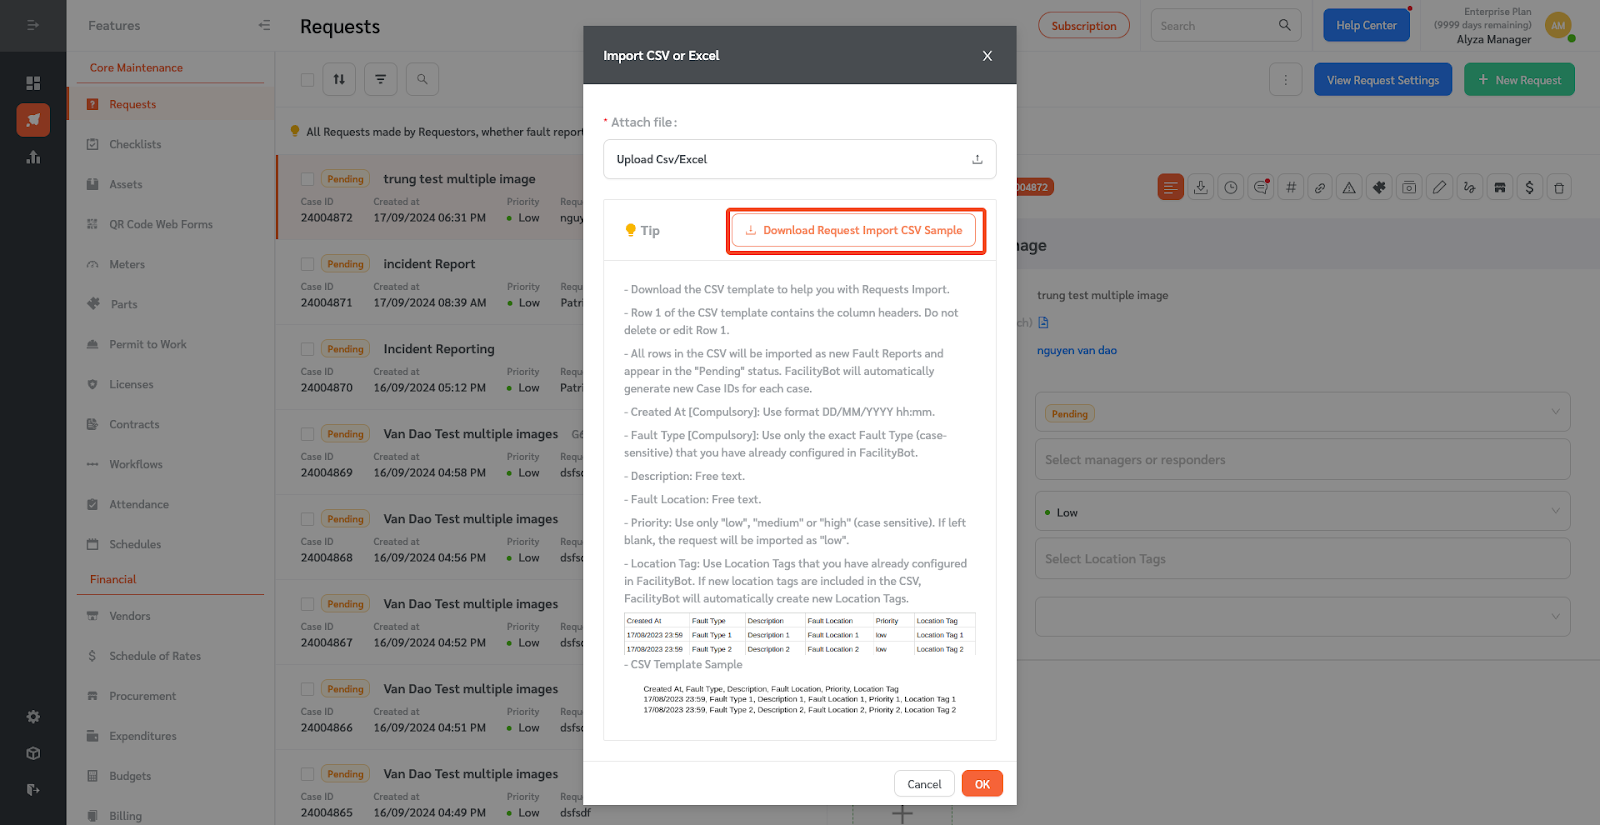
Task: Click the upload icon in Attach file field
Action: [x=977, y=159]
